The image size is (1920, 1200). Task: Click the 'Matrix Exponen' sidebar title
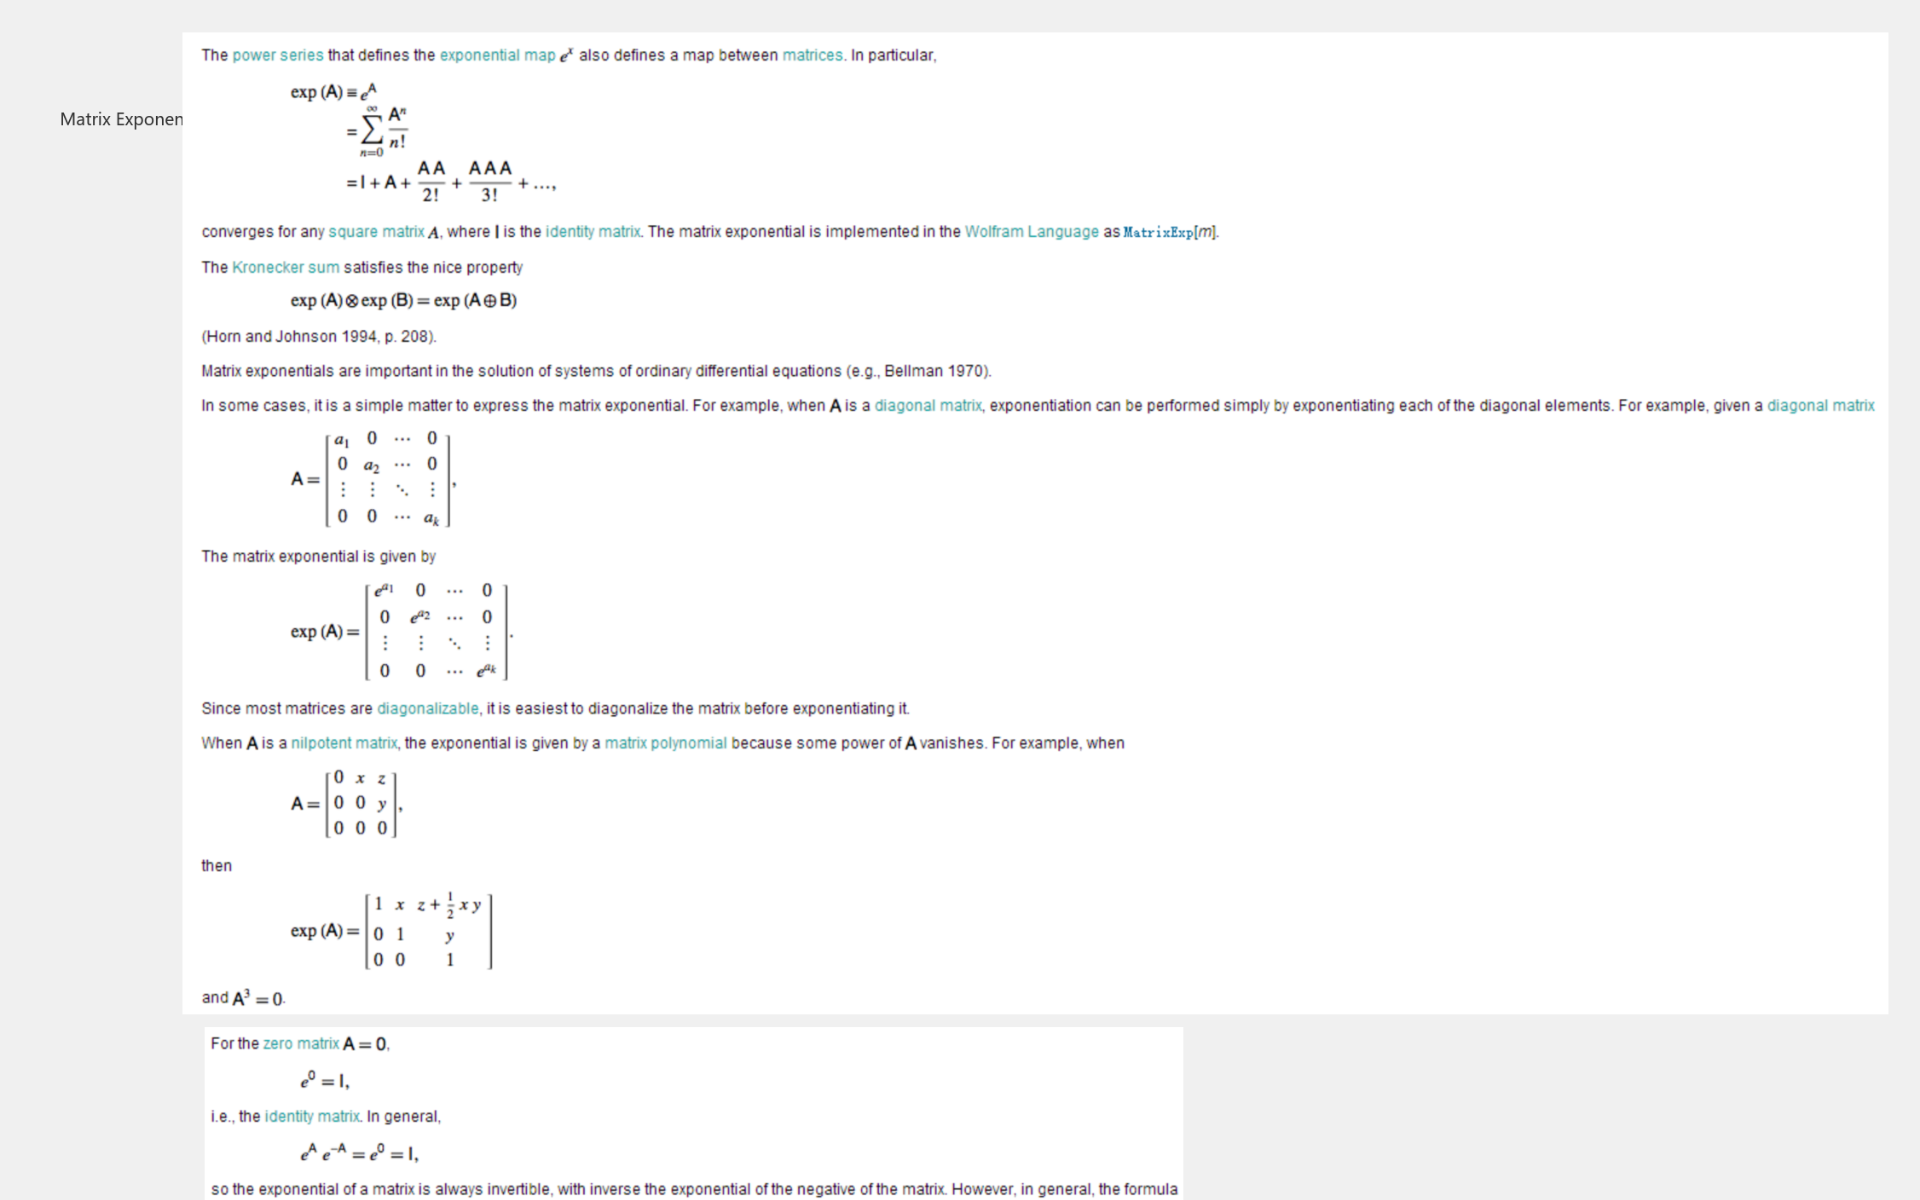121,119
